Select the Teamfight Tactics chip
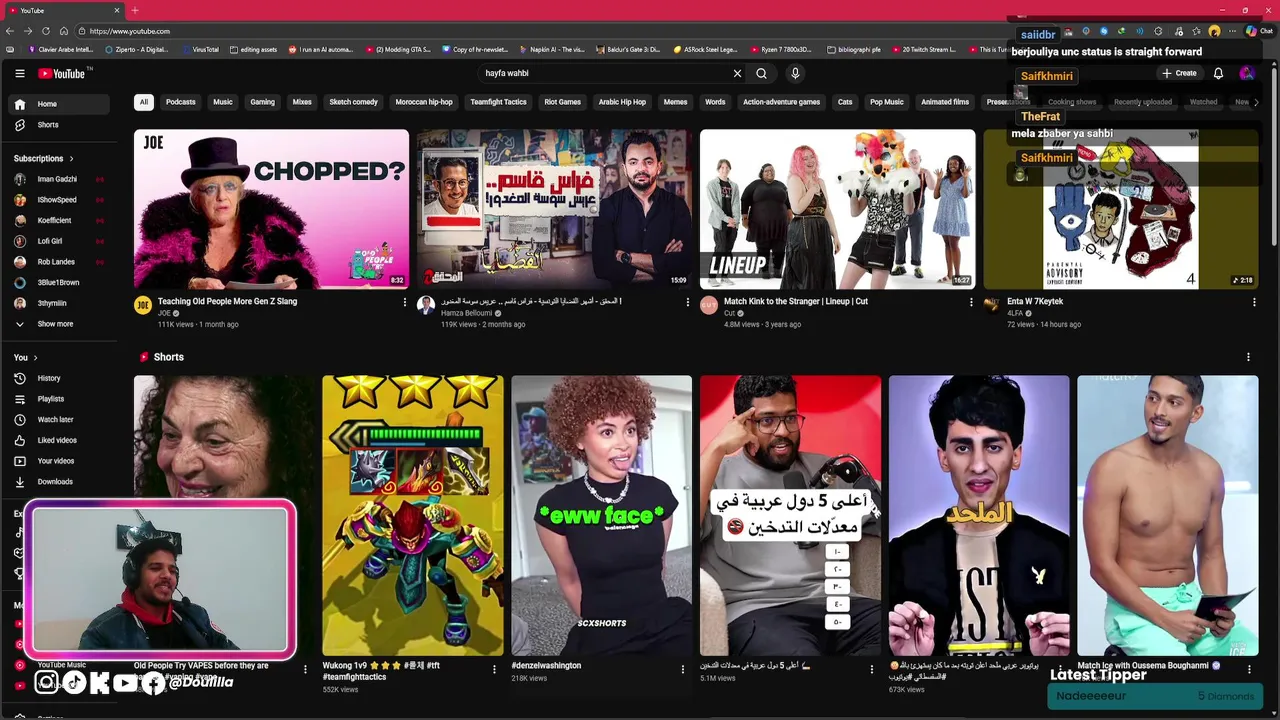 point(498,102)
